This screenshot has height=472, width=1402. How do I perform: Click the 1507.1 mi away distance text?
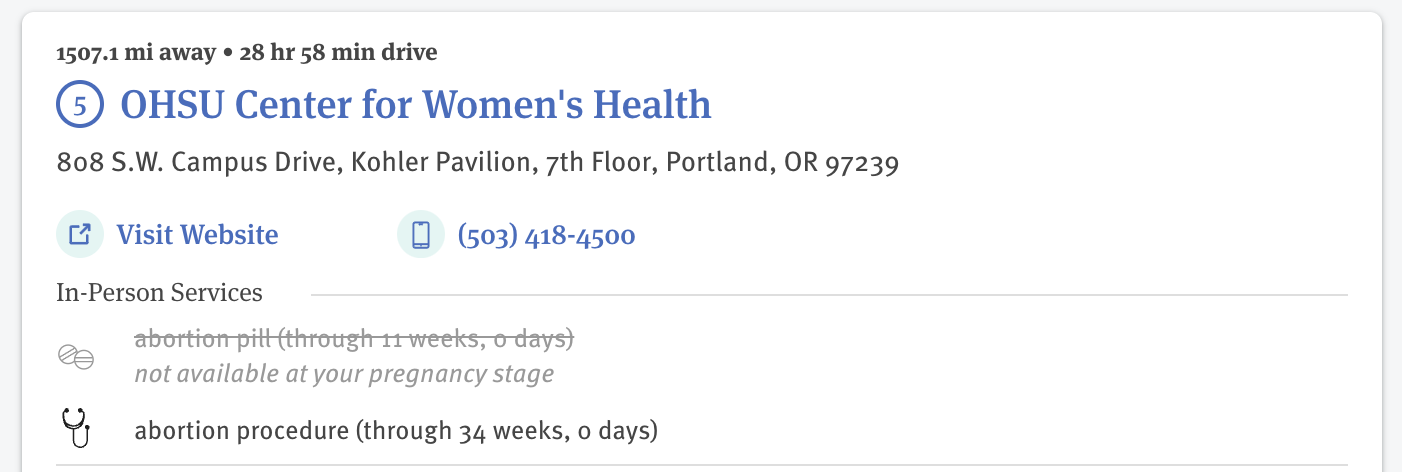[136, 52]
